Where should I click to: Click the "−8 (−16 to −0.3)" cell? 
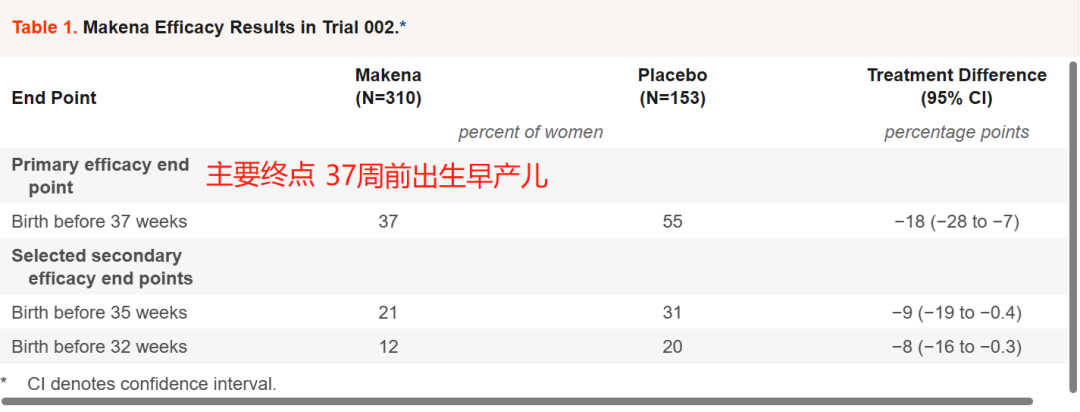[x=956, y=347]
